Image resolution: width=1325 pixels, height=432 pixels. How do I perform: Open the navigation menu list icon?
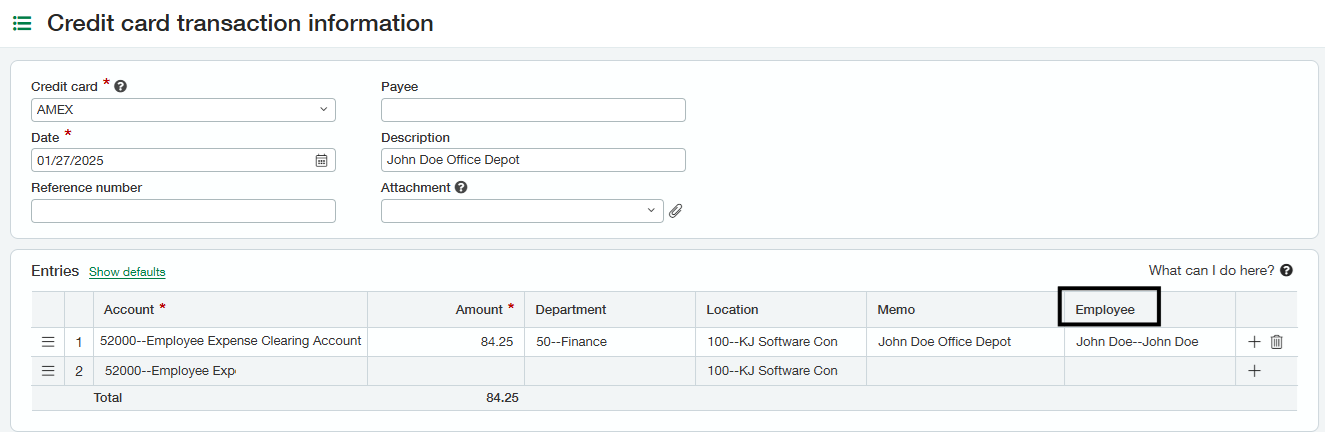click(22, 23)
